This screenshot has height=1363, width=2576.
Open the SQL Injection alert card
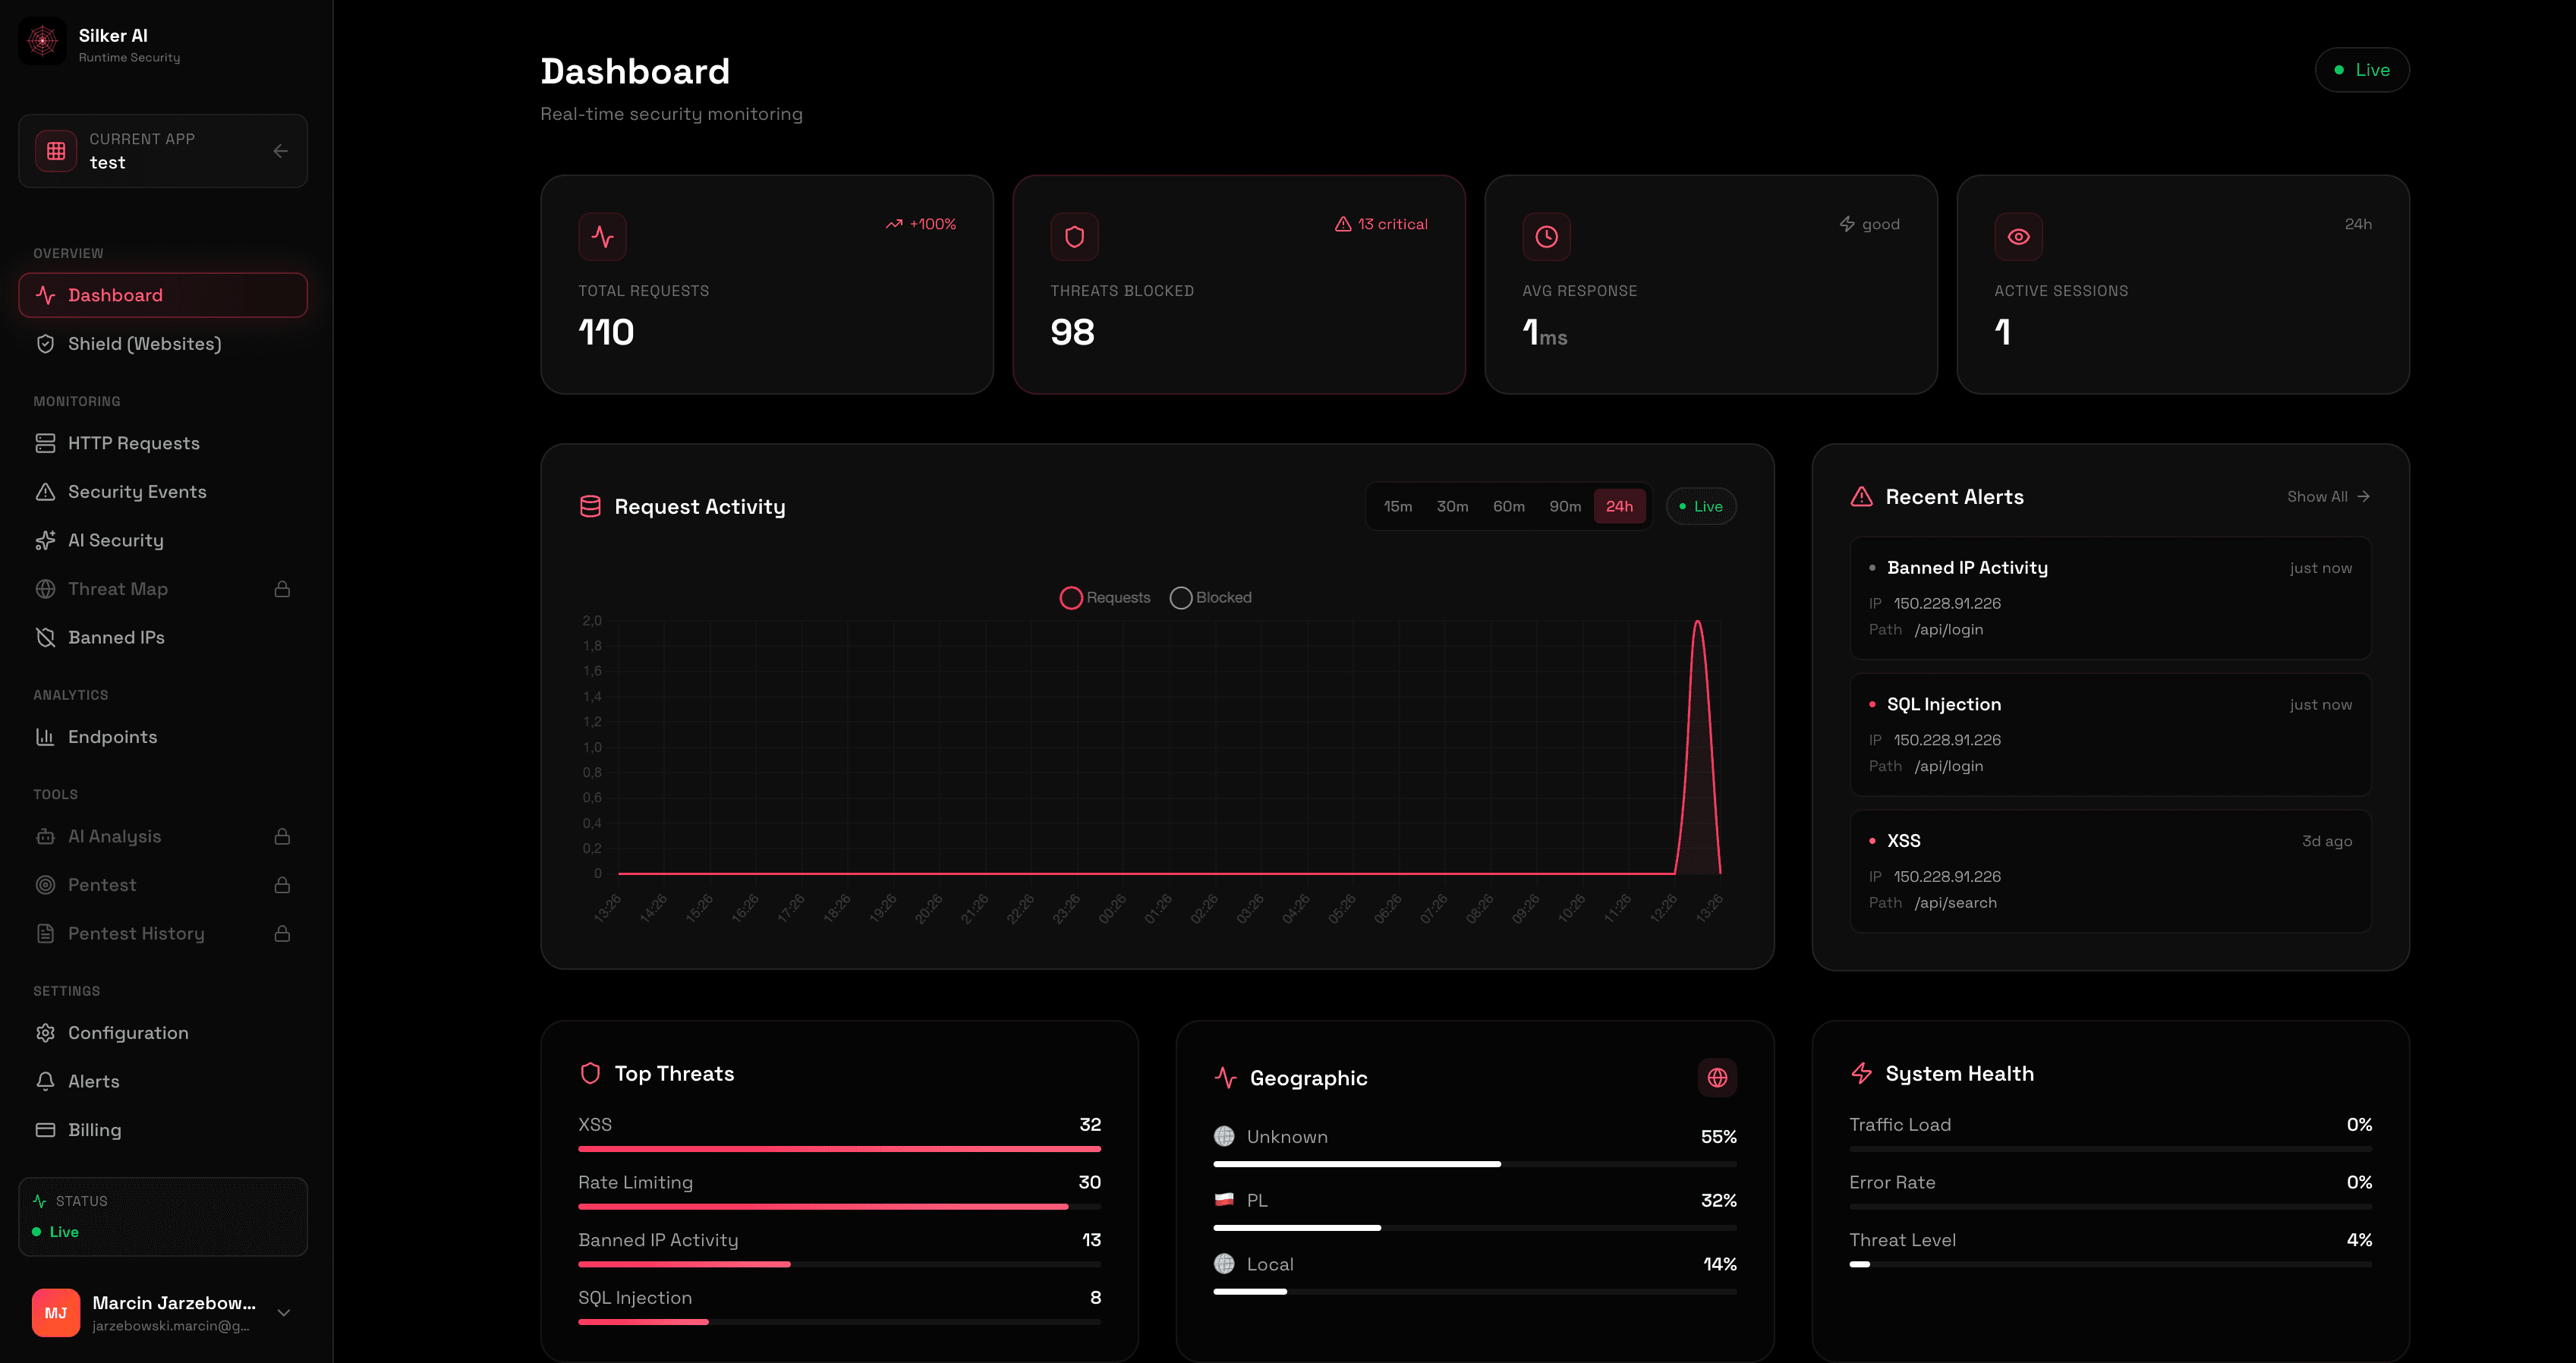tap(2110, 735)
